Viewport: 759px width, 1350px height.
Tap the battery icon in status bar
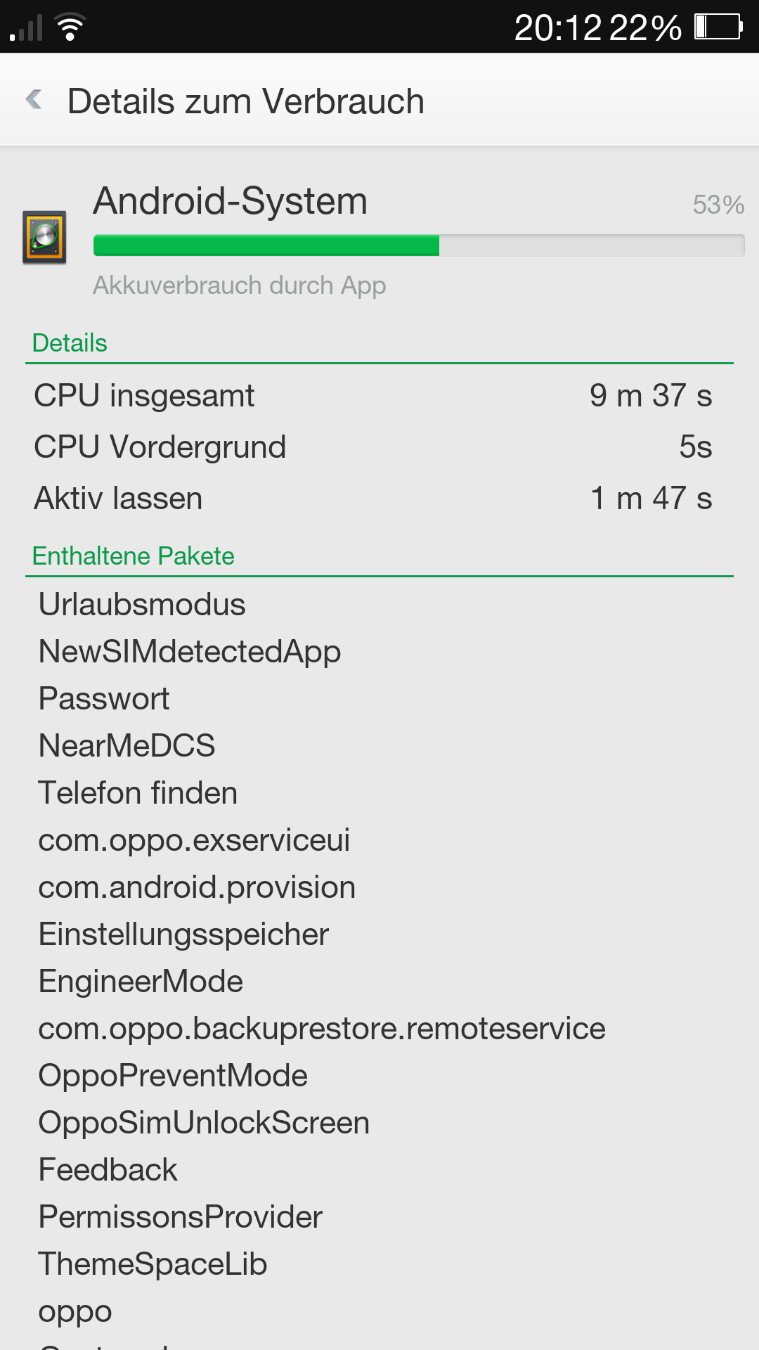(718, 27)
